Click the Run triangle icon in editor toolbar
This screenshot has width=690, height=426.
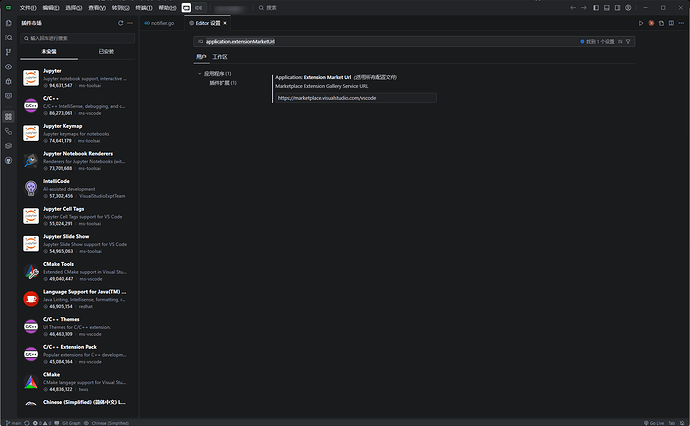coord(642,21)
